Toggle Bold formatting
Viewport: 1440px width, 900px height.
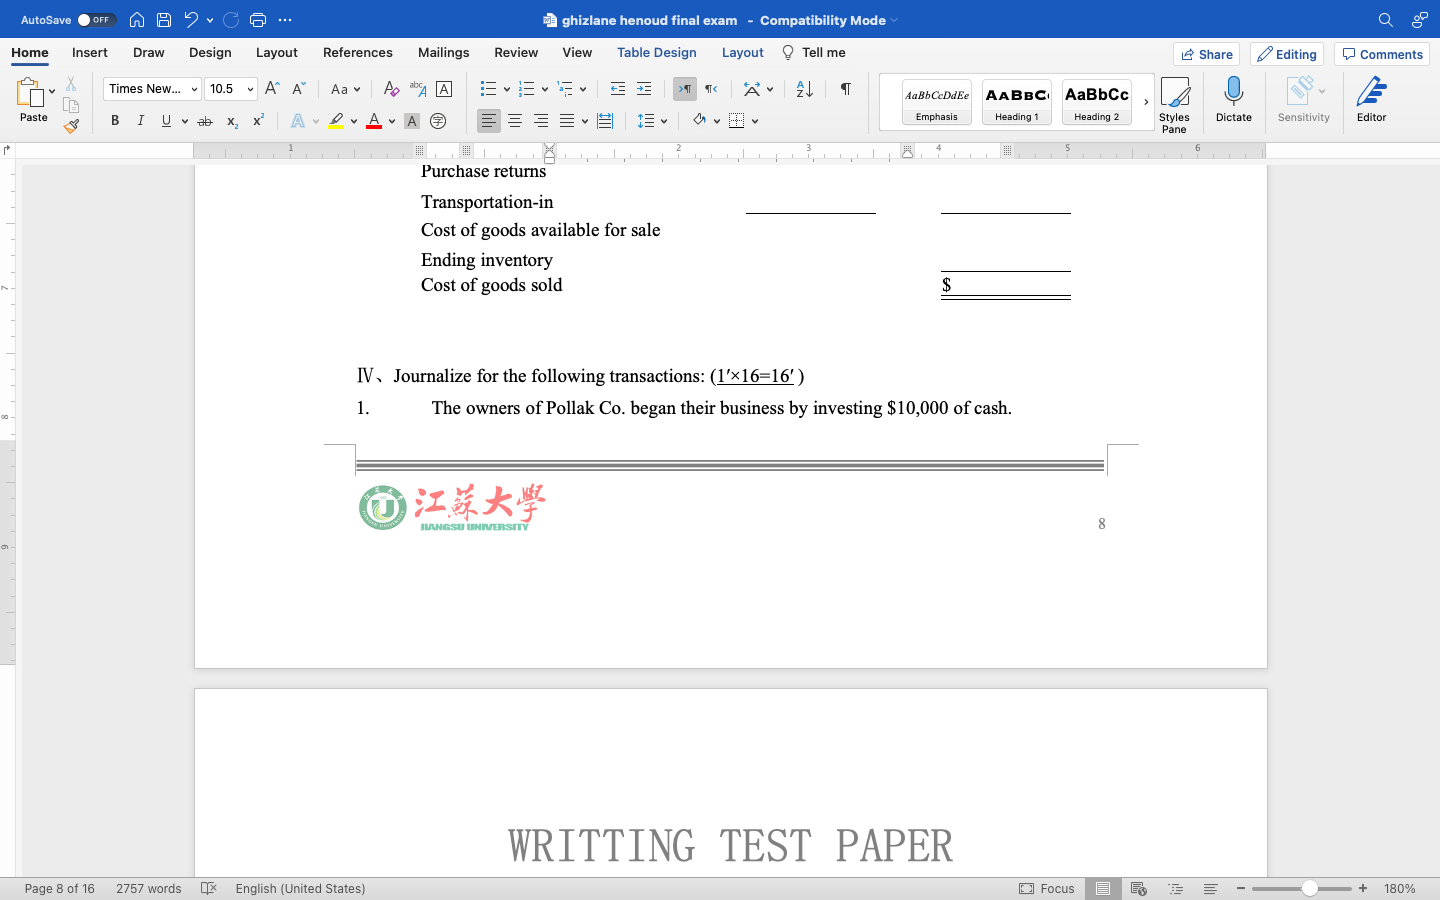114,120
